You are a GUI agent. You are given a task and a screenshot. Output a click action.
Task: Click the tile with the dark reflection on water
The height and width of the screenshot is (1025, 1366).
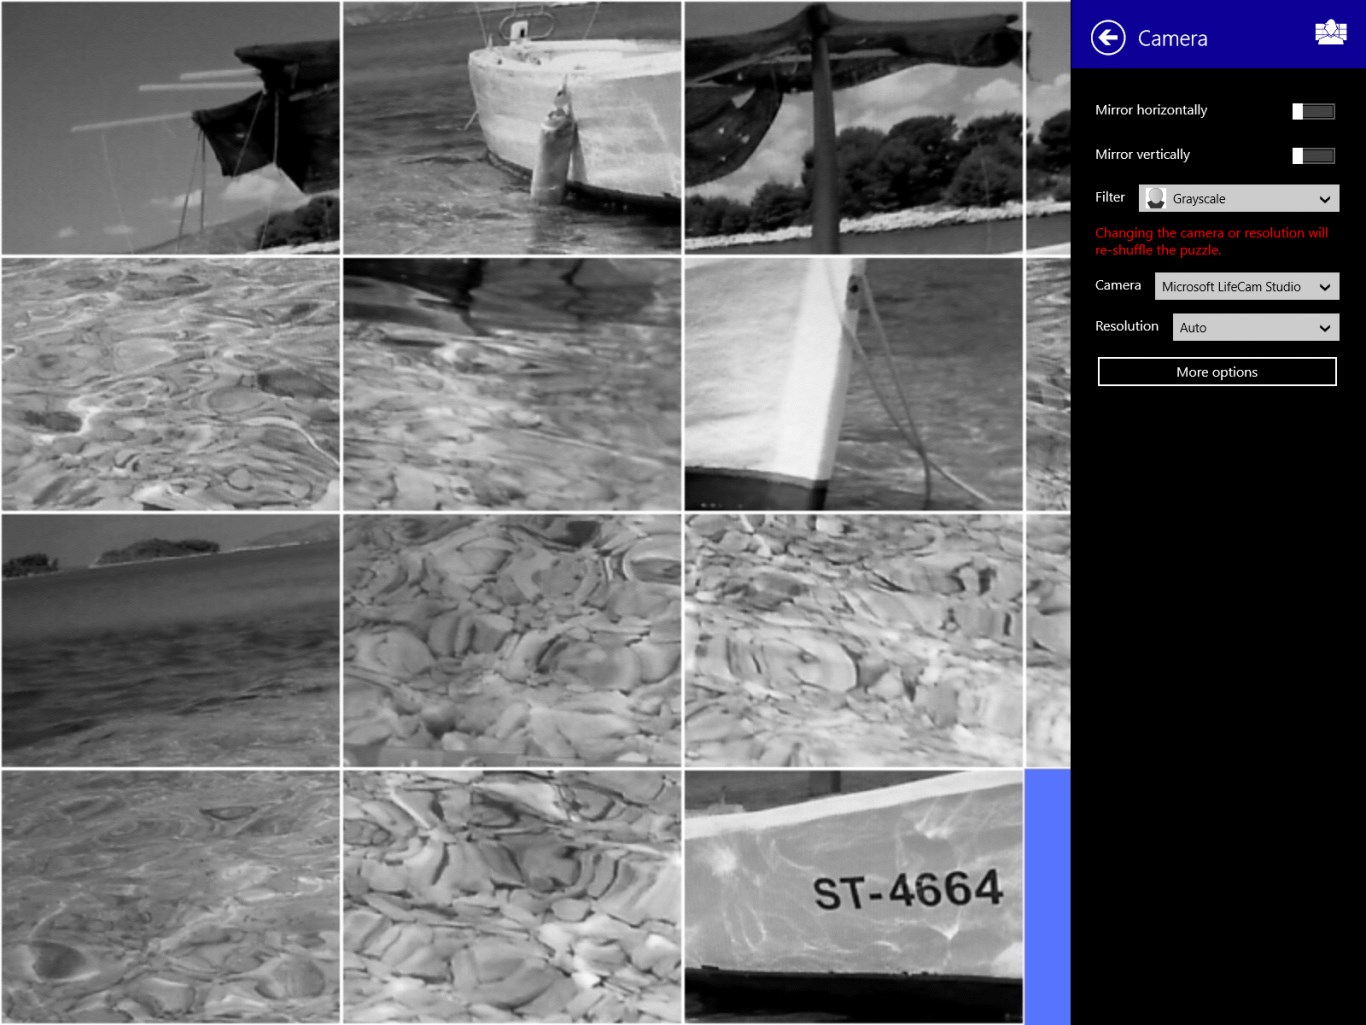click(x=512, y=384)
